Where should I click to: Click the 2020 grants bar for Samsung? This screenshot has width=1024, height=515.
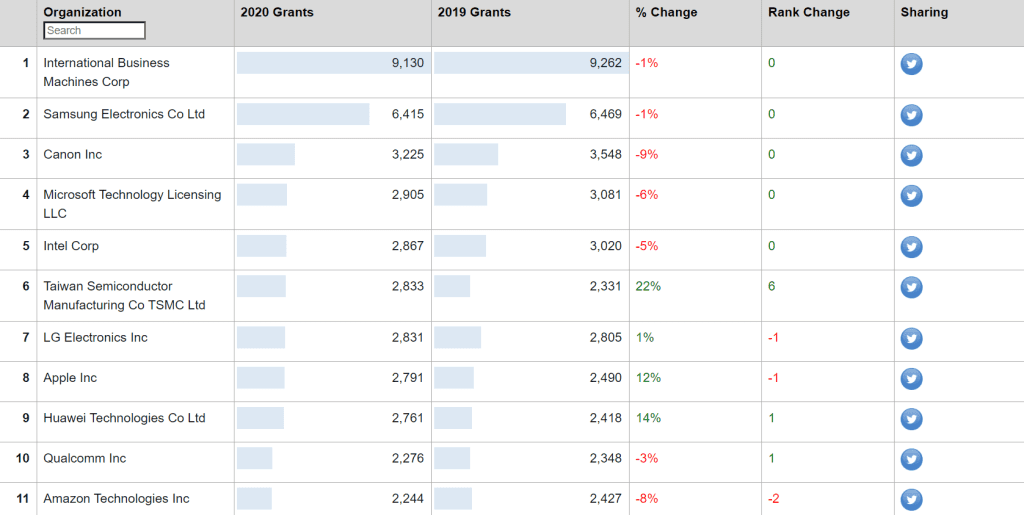tap(303, 114)
